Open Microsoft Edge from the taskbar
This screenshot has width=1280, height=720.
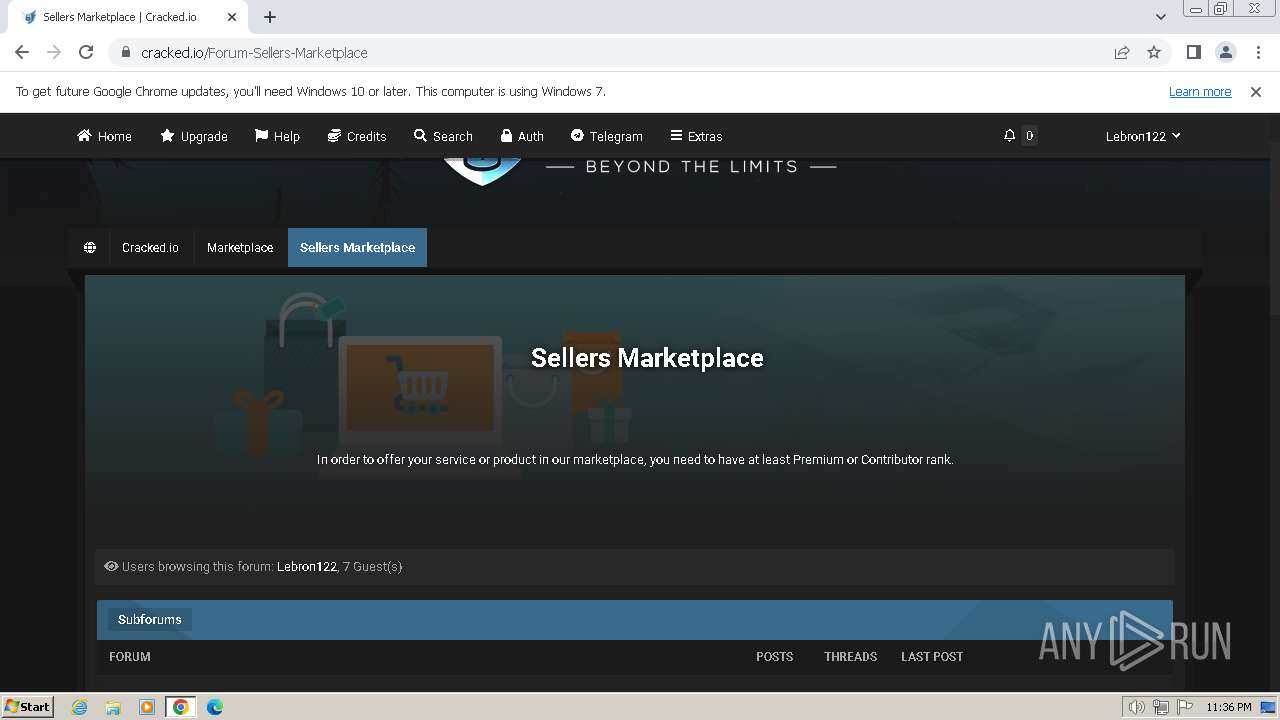point(214,707)
